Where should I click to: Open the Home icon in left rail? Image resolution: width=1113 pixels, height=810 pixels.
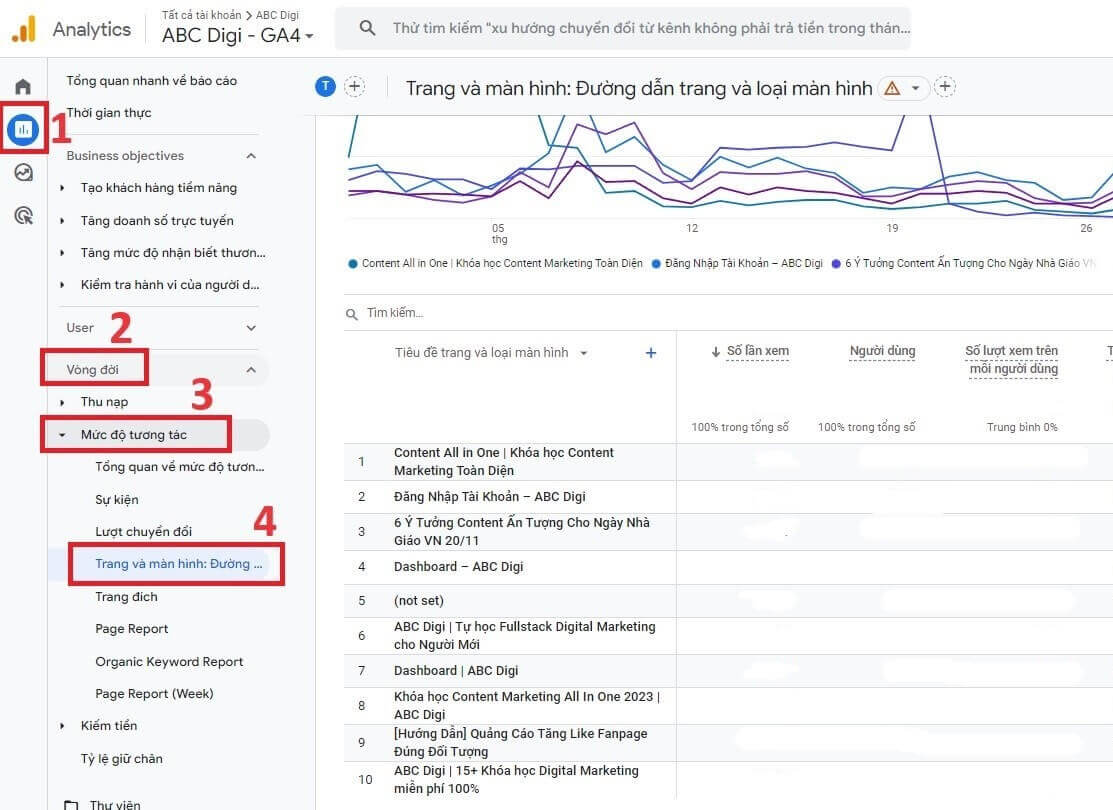tap(23, 87)
